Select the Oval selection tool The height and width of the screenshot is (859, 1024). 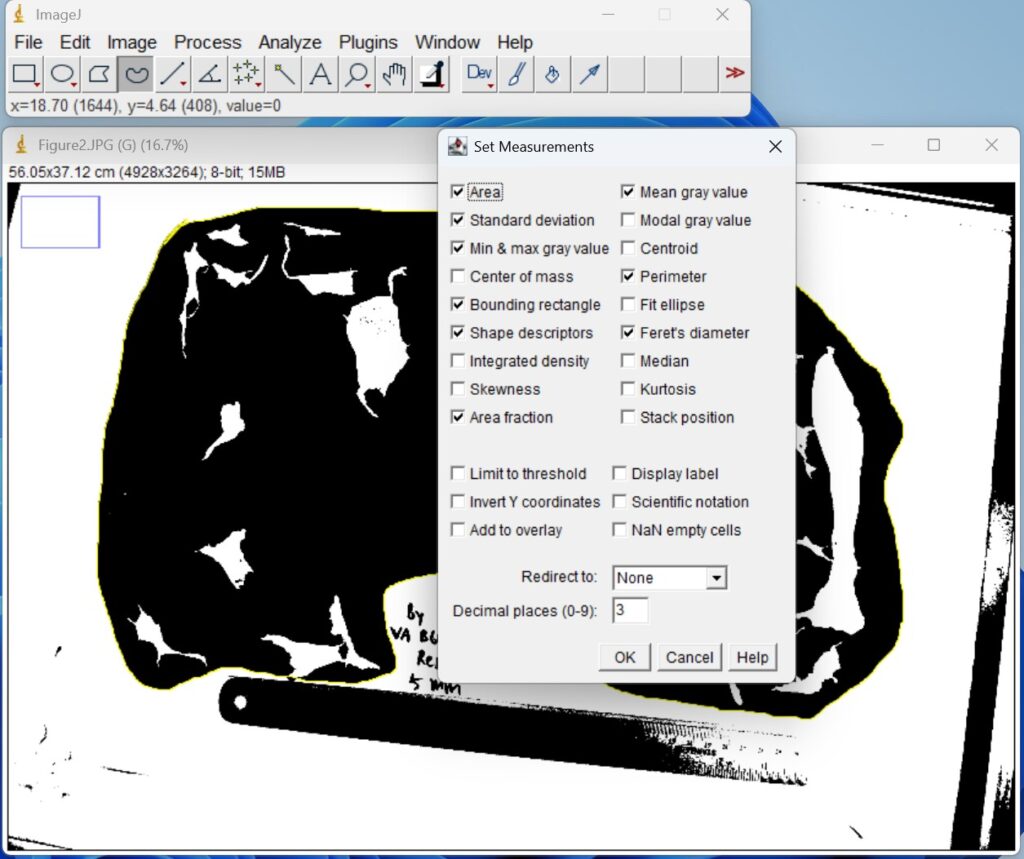point(61,74)
